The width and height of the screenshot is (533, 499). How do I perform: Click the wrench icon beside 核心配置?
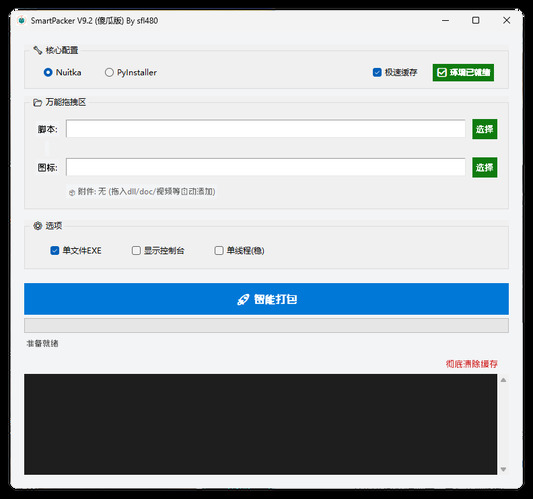pyautogui.click(x=37, y=50)
